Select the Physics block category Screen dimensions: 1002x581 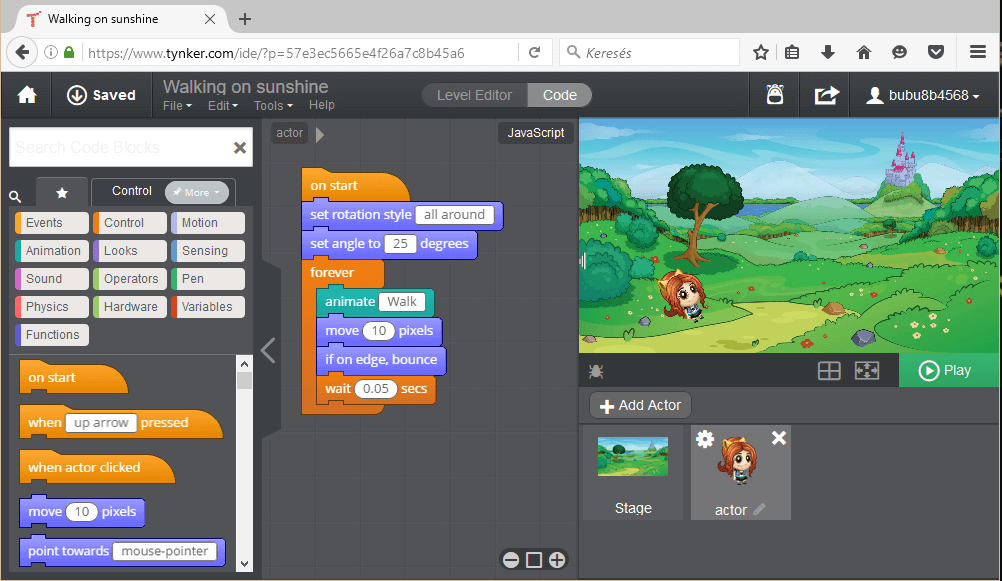(x=52, y=307)
